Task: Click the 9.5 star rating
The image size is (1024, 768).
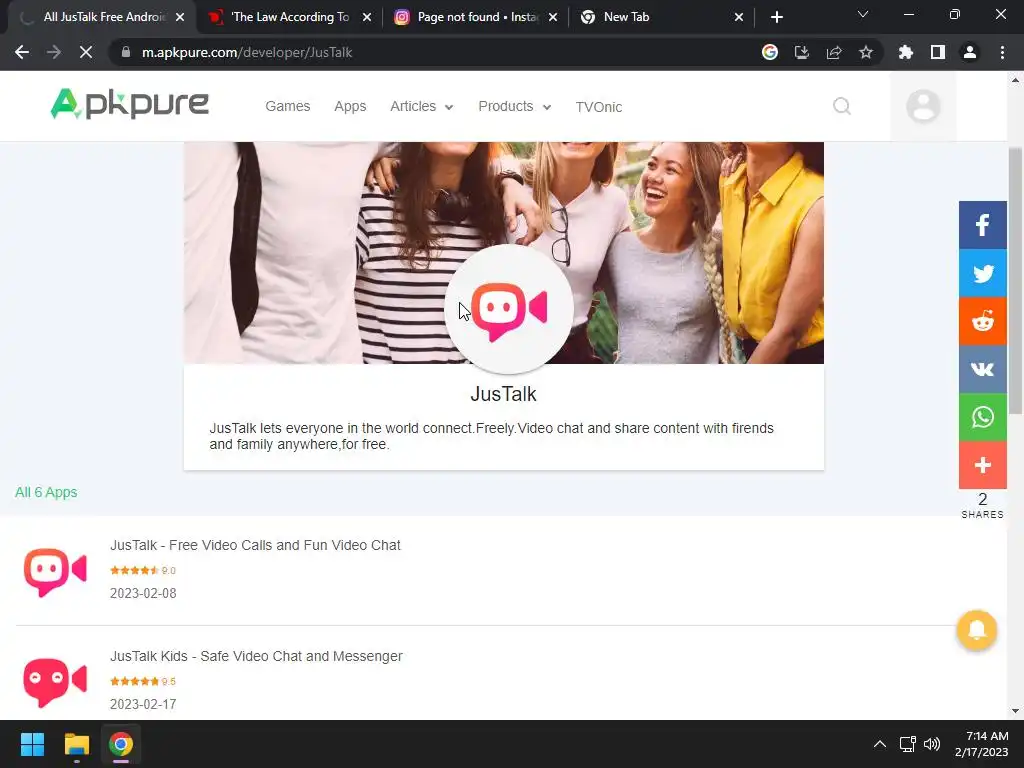Action: 142,681
